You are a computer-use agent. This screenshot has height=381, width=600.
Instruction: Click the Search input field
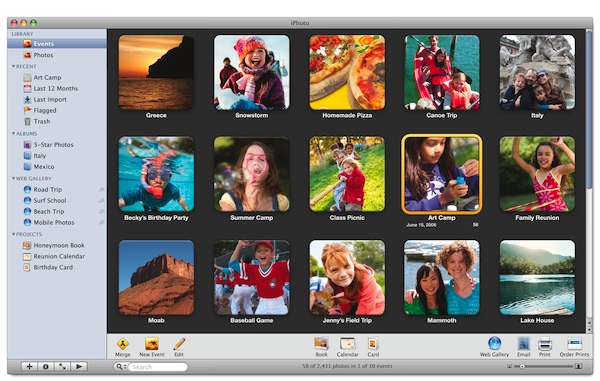[x=157, y=367]
